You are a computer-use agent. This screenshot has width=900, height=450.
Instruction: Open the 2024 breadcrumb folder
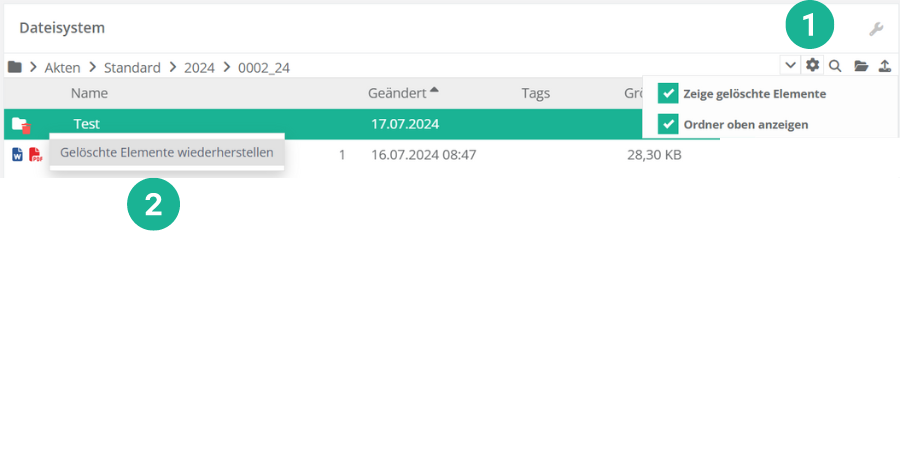tap(199, 68)
